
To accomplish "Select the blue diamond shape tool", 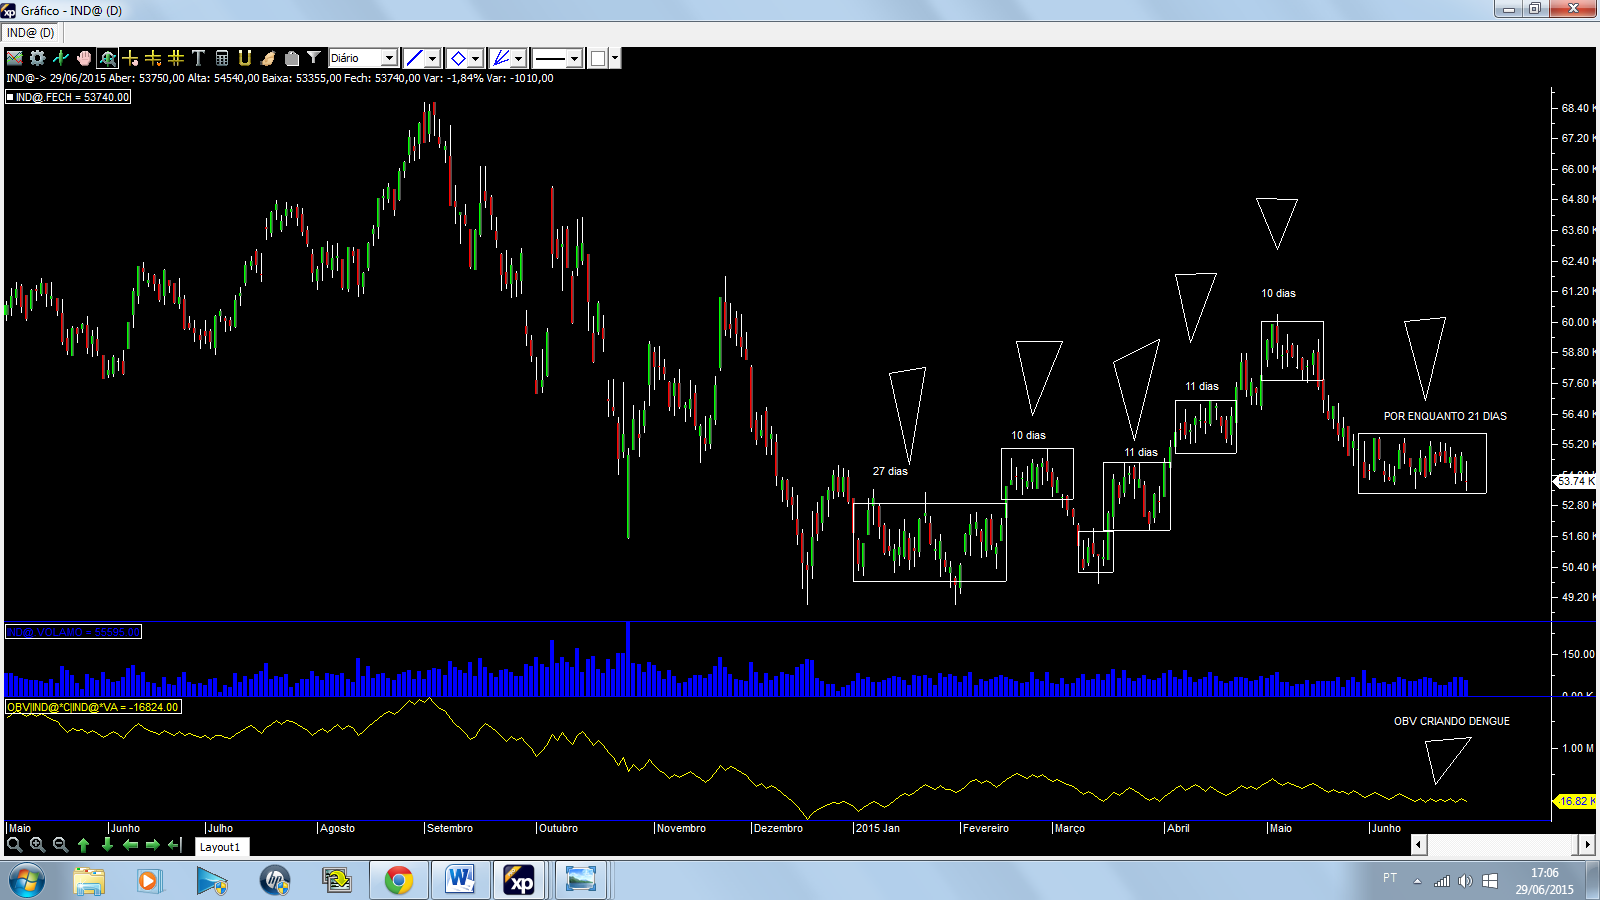I will click(458, 58).
